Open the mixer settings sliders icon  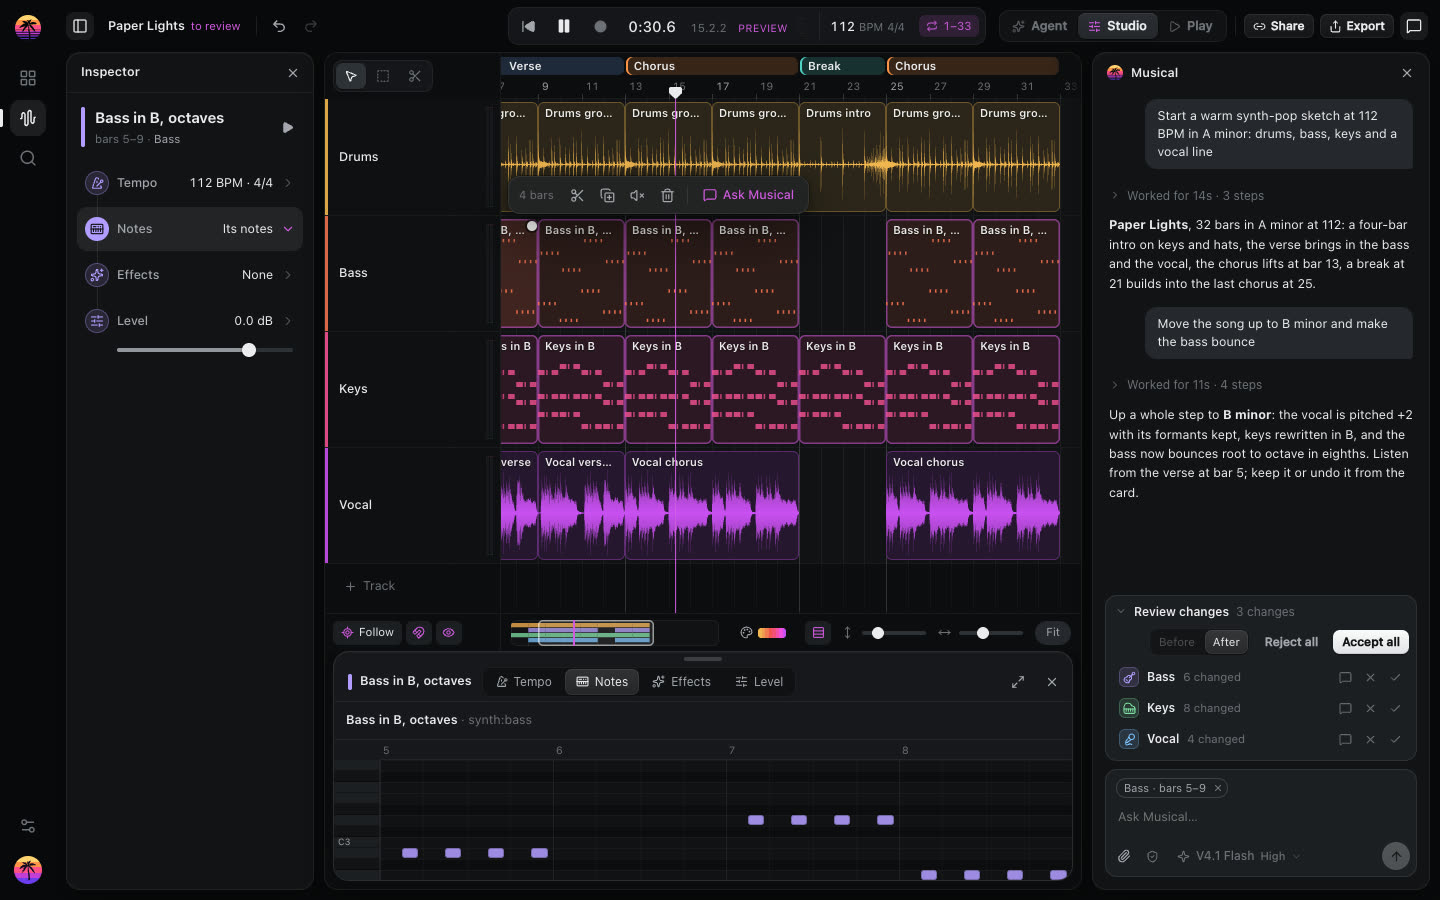tap(28, 826)
